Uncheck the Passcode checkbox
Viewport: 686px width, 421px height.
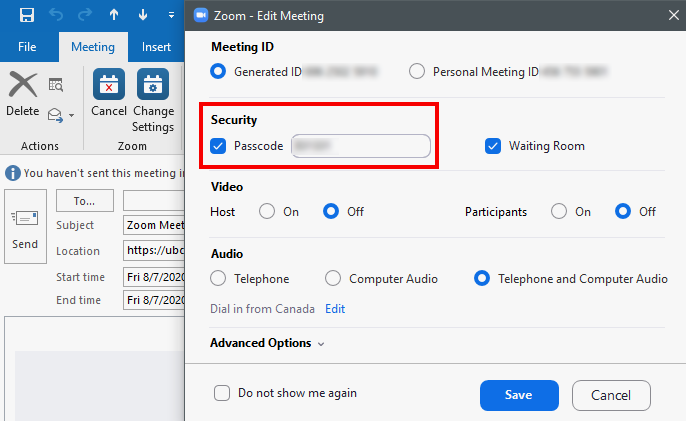click(x=220, y=146)
